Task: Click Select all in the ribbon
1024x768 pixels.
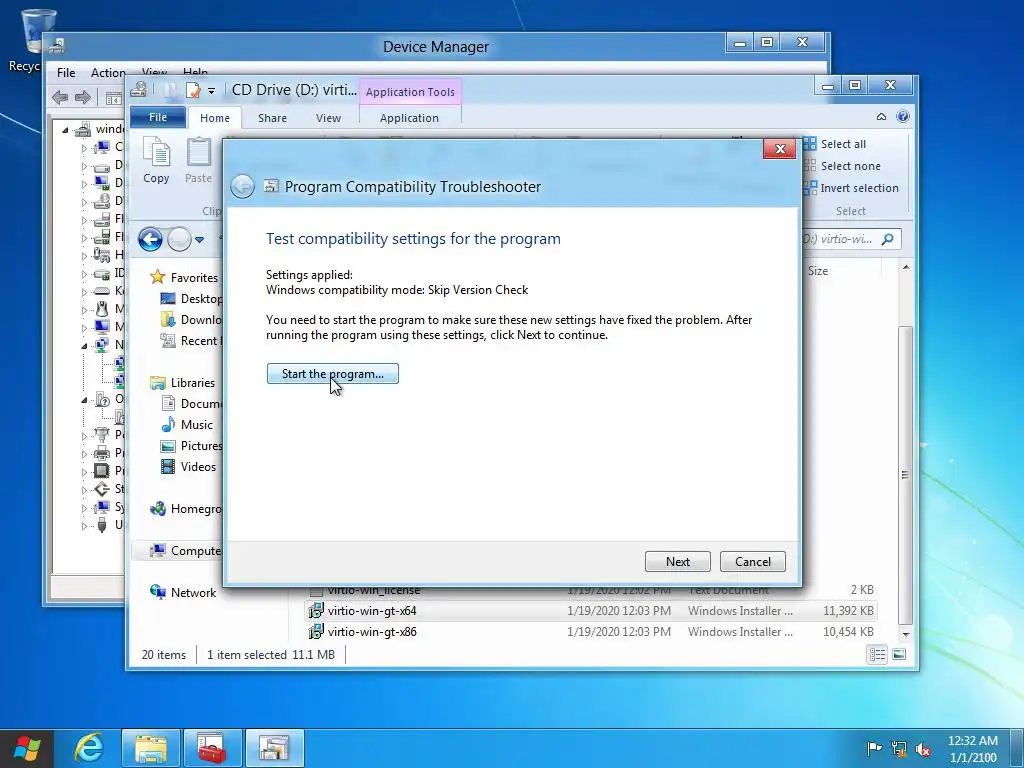Action: point(835,144)
